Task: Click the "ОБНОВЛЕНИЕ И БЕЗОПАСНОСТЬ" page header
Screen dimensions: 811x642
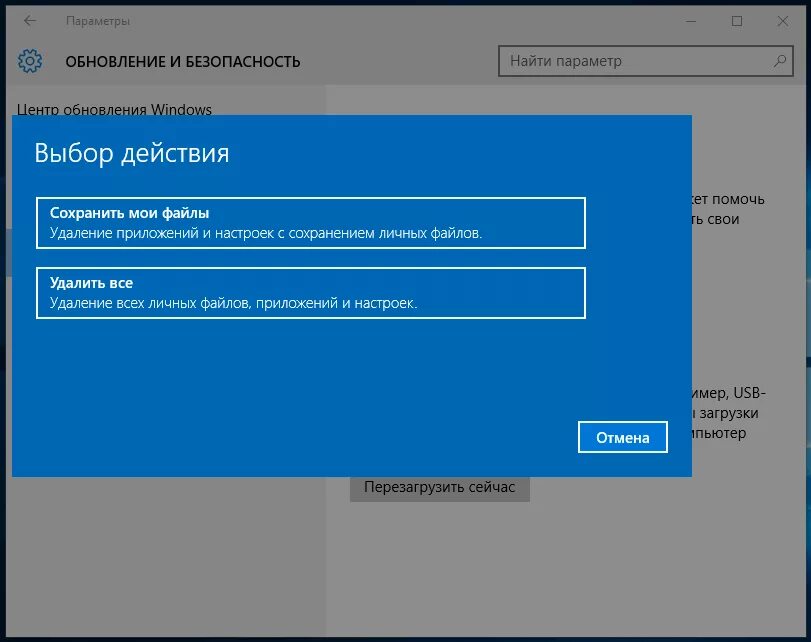Action: click(183, 60)
